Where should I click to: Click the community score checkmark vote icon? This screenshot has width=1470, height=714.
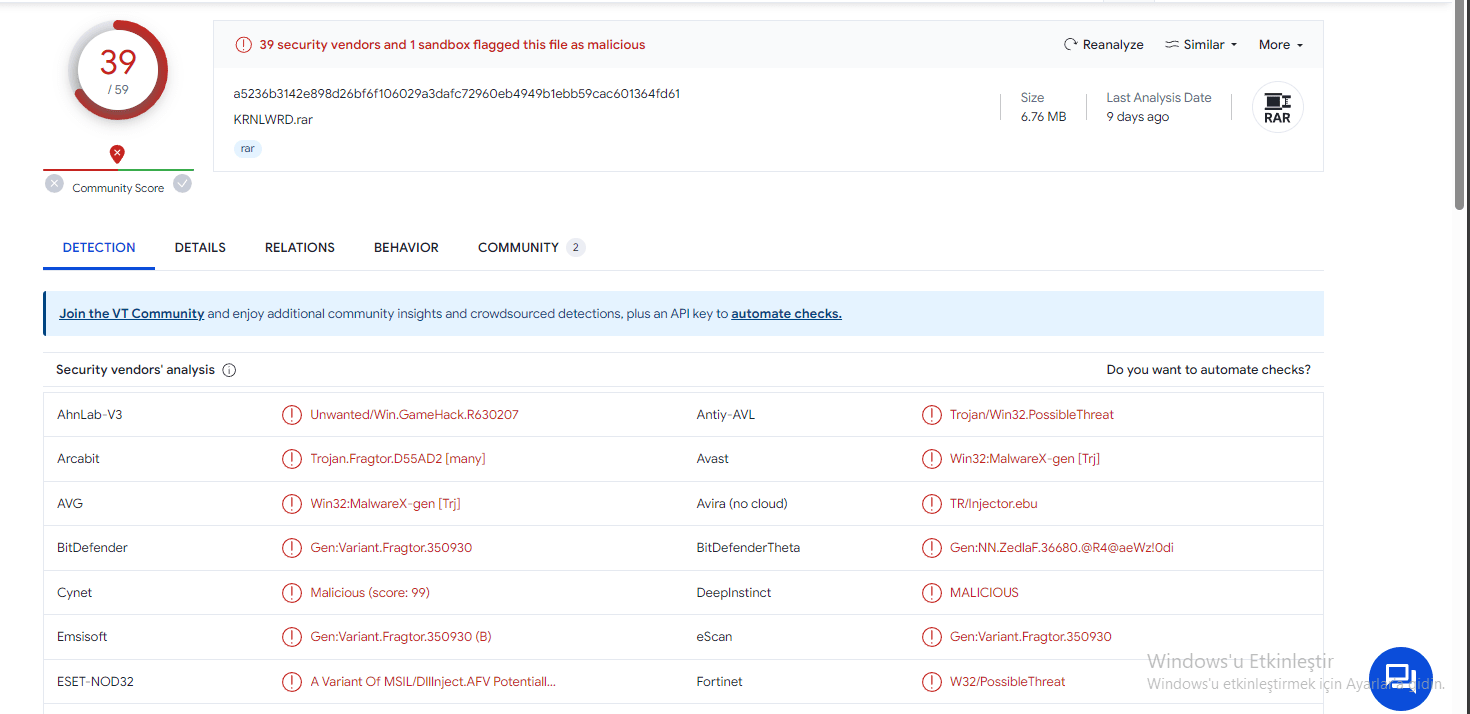click(182, 184)
